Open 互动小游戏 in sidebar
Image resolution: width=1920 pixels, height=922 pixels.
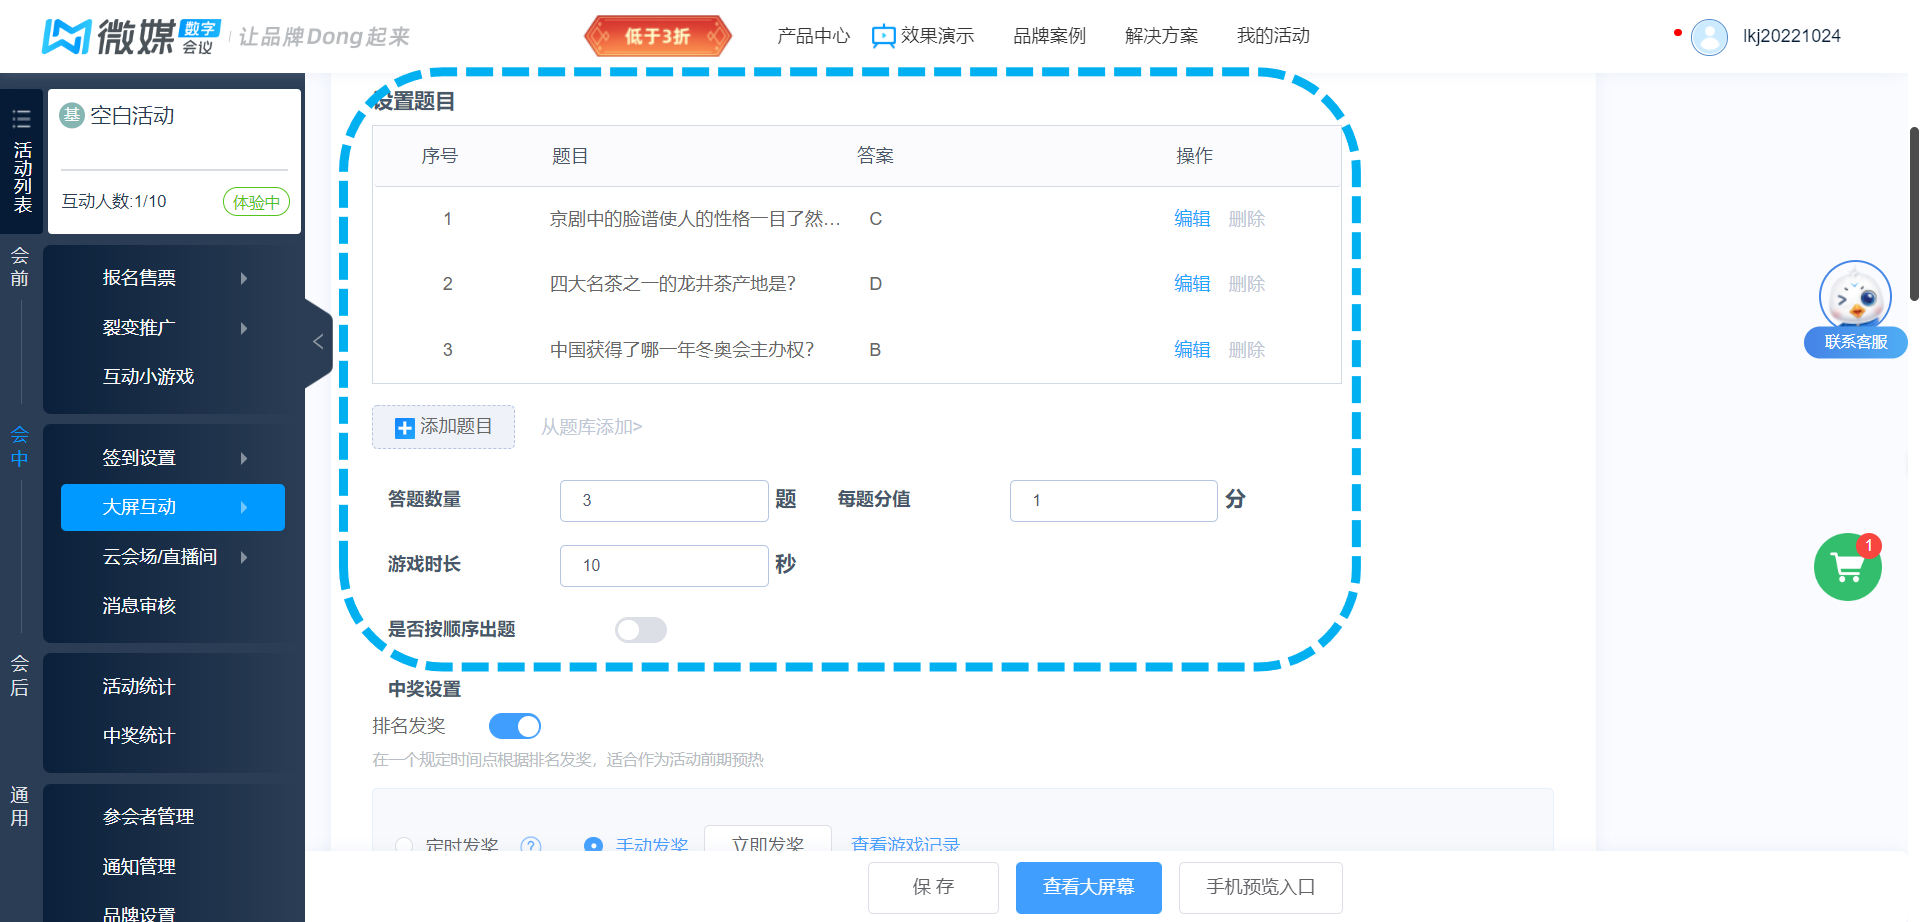(148, 377)
